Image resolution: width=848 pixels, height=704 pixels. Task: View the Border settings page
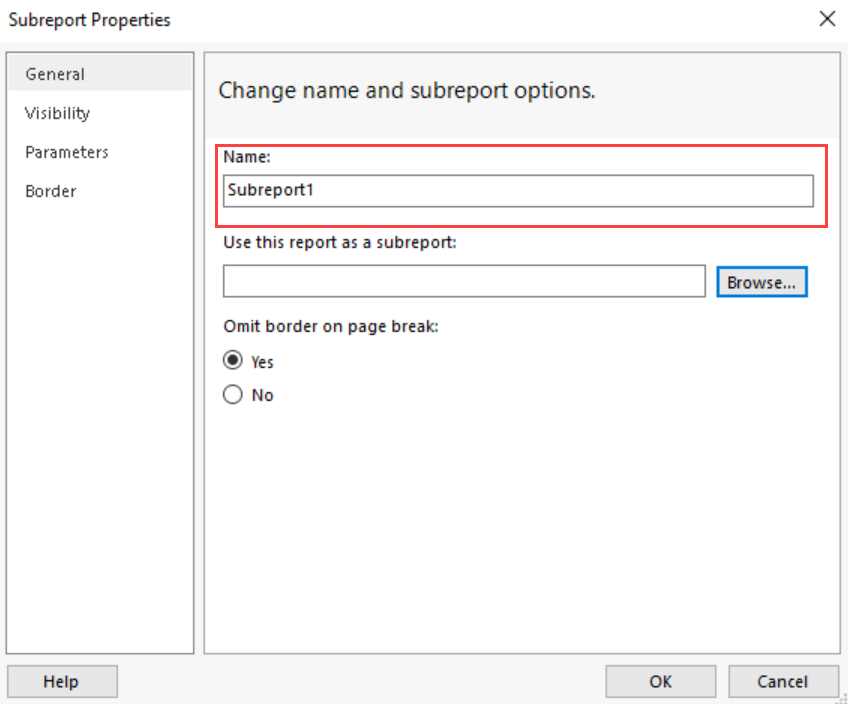pyautogui.click(x=50, y=191)
